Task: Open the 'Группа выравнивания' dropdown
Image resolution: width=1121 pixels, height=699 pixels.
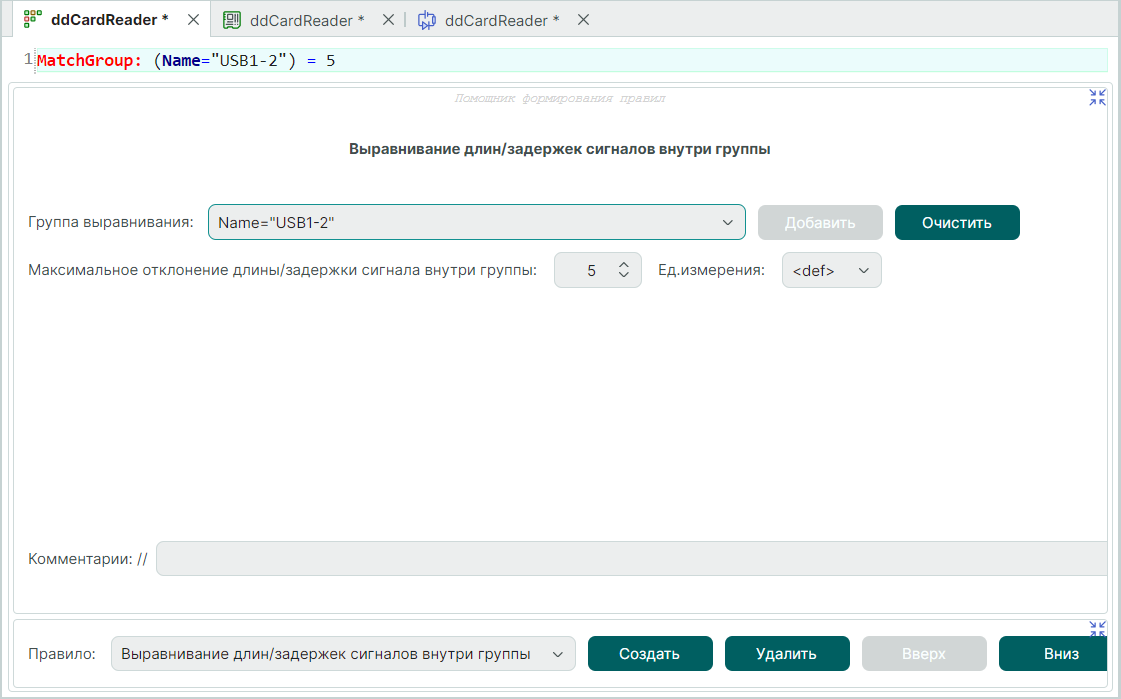Action: tap(728, 222)
